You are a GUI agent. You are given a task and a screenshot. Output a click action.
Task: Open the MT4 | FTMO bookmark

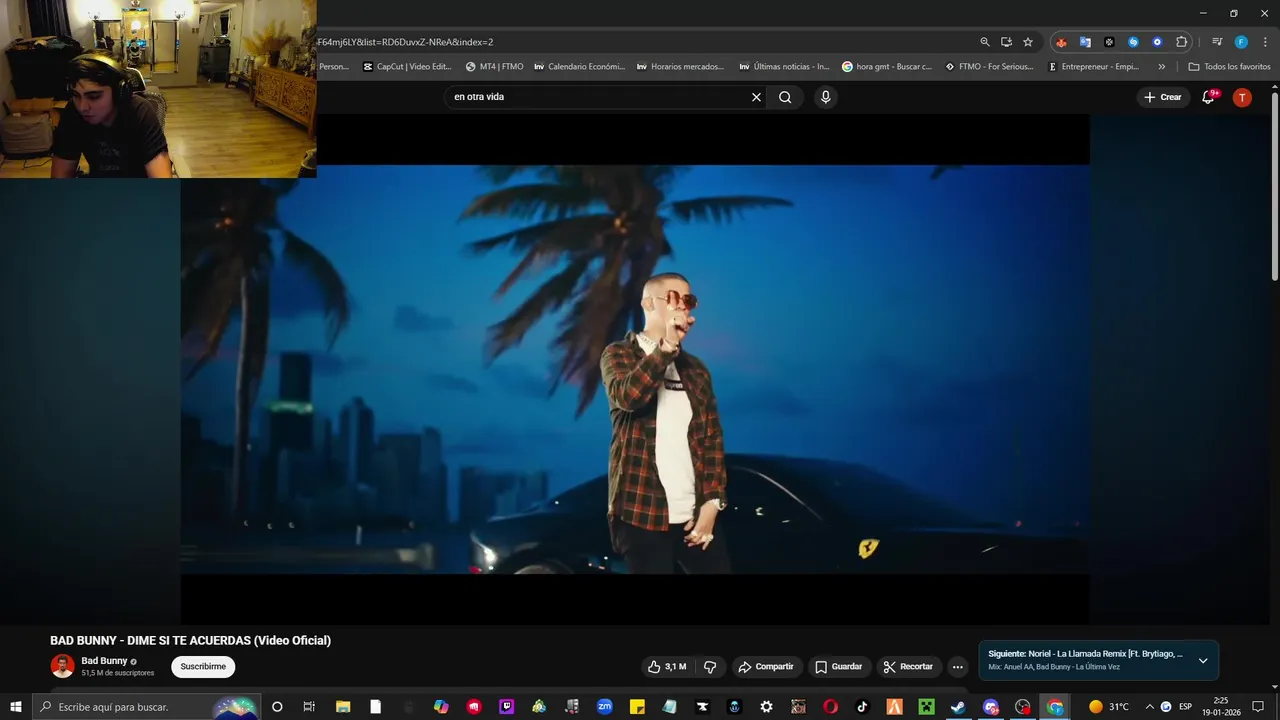pos(494,67)
